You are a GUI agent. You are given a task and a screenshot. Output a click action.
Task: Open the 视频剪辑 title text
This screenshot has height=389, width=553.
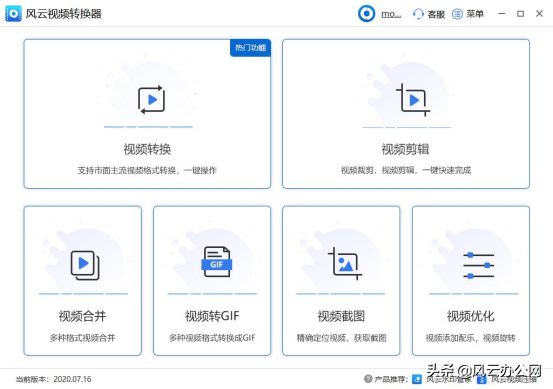[406, 149]
